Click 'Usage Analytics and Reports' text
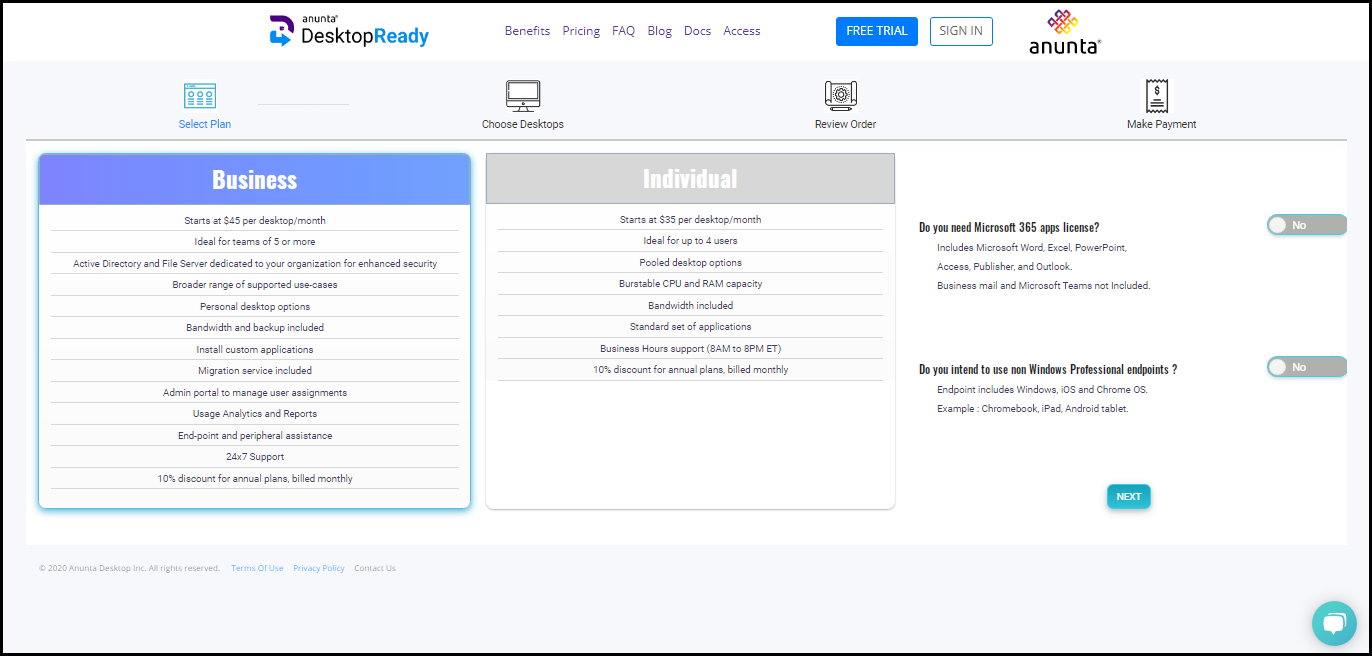1372x656 pixels. pyautogui.click(x=255, y=414)
